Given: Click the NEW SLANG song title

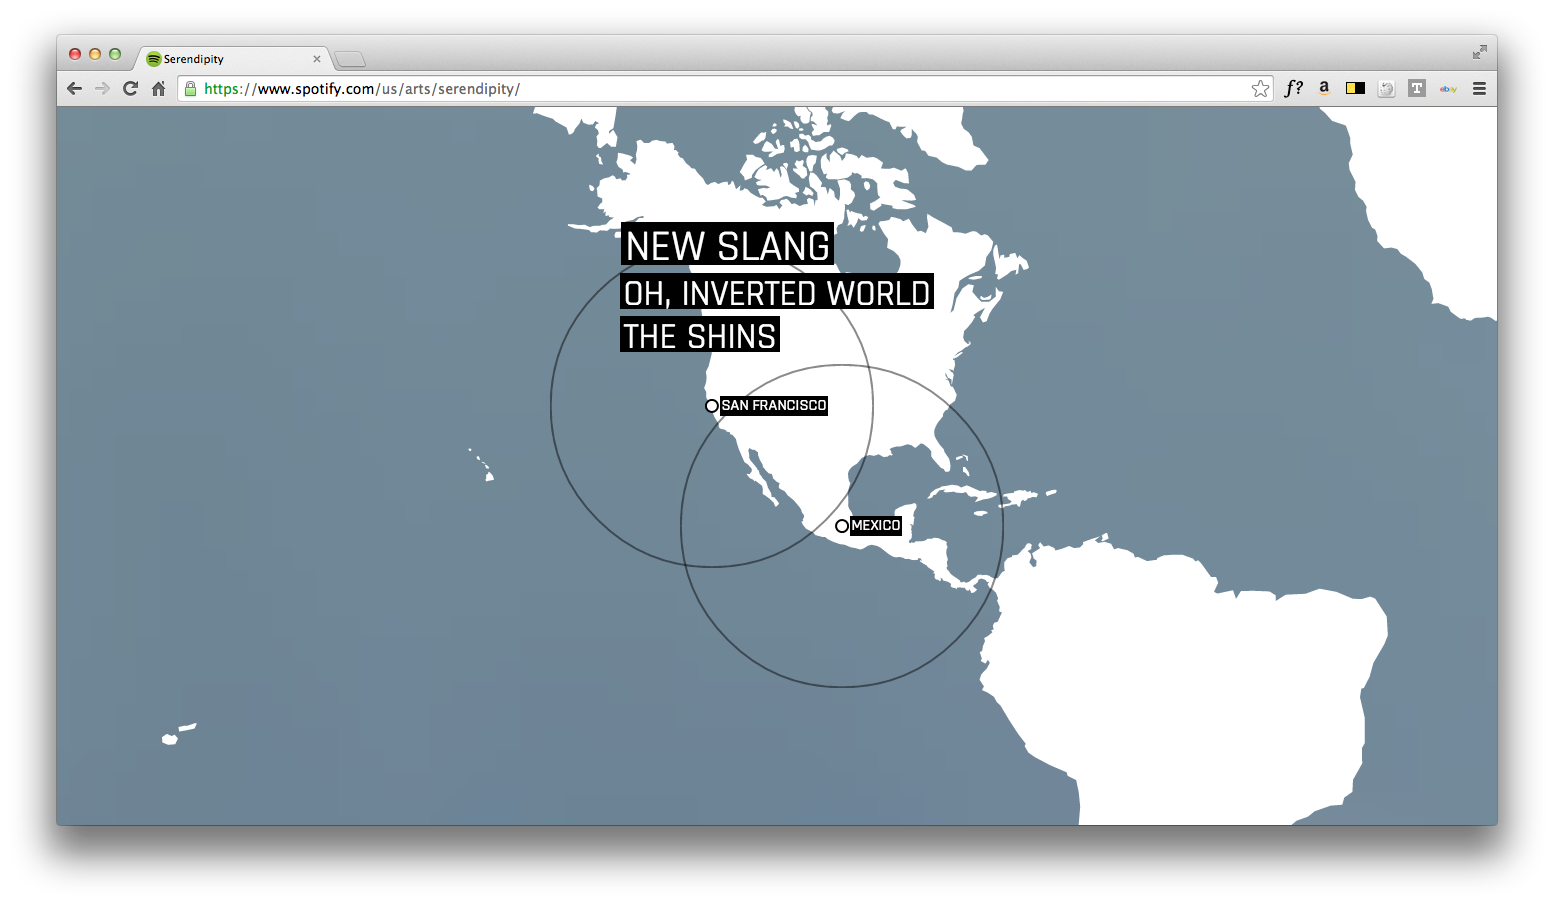Looking at the screenshot, I should 727,246.
